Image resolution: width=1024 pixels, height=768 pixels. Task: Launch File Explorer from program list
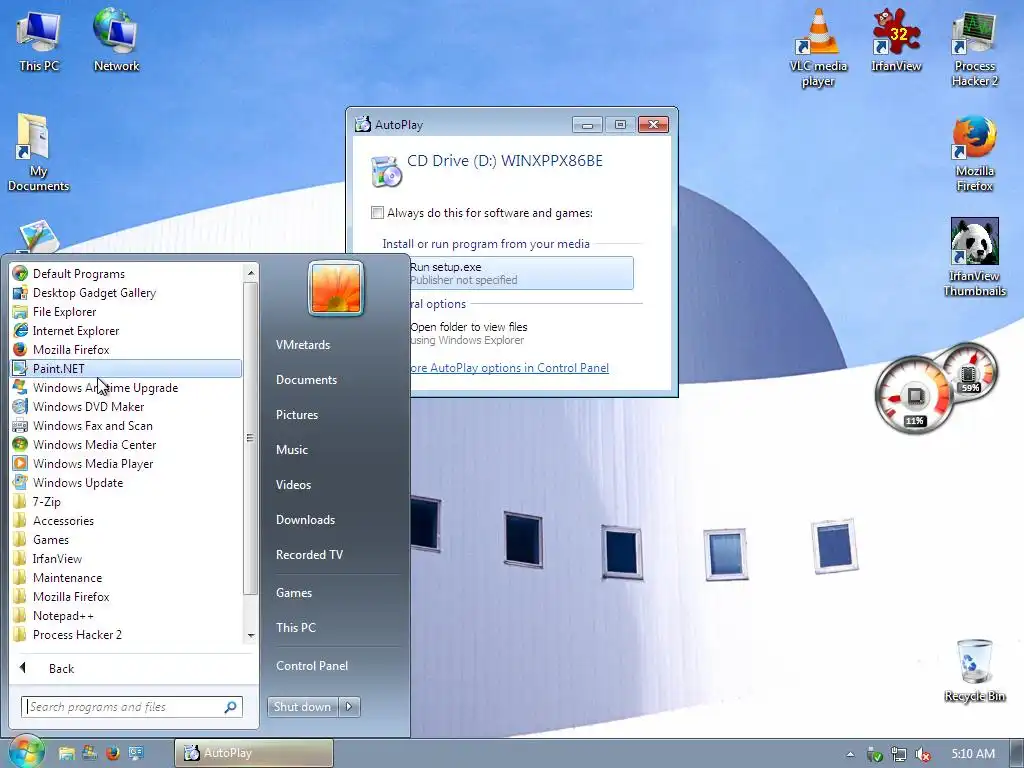(127, 312)
